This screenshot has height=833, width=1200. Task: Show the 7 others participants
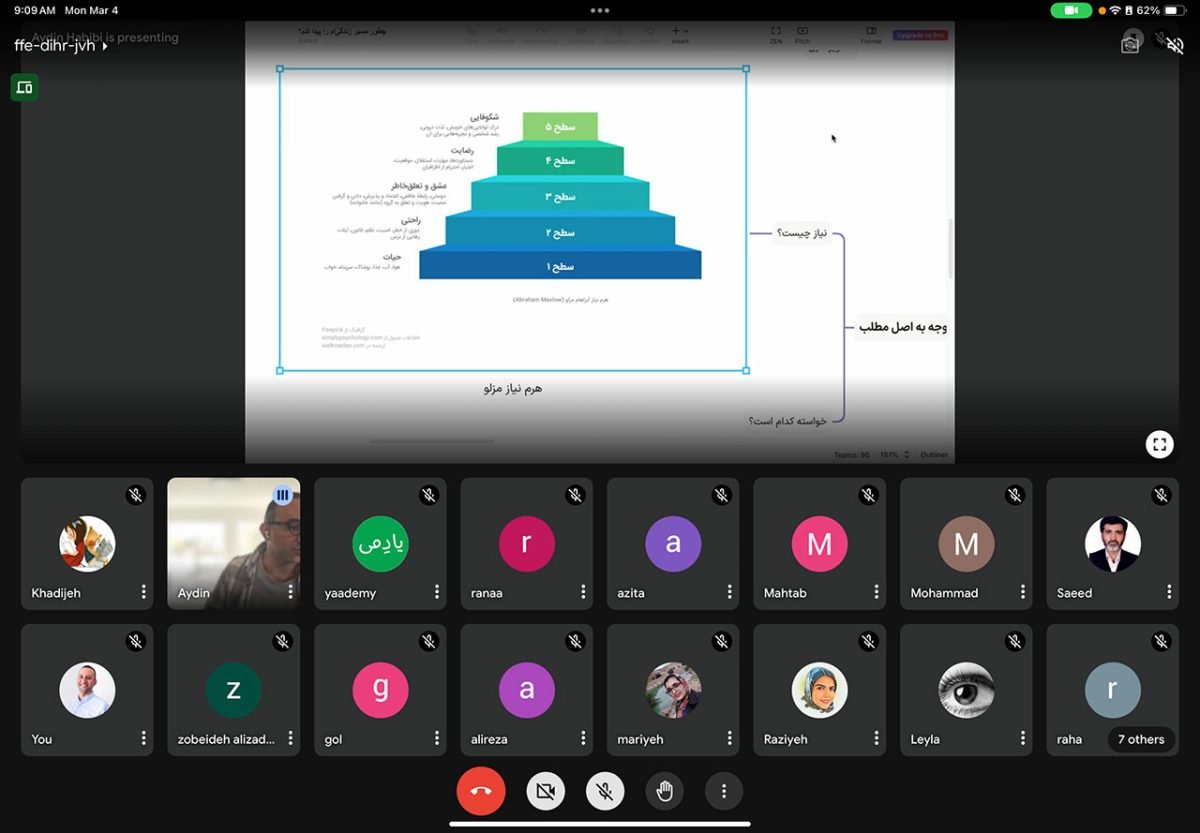point(1141,740)
